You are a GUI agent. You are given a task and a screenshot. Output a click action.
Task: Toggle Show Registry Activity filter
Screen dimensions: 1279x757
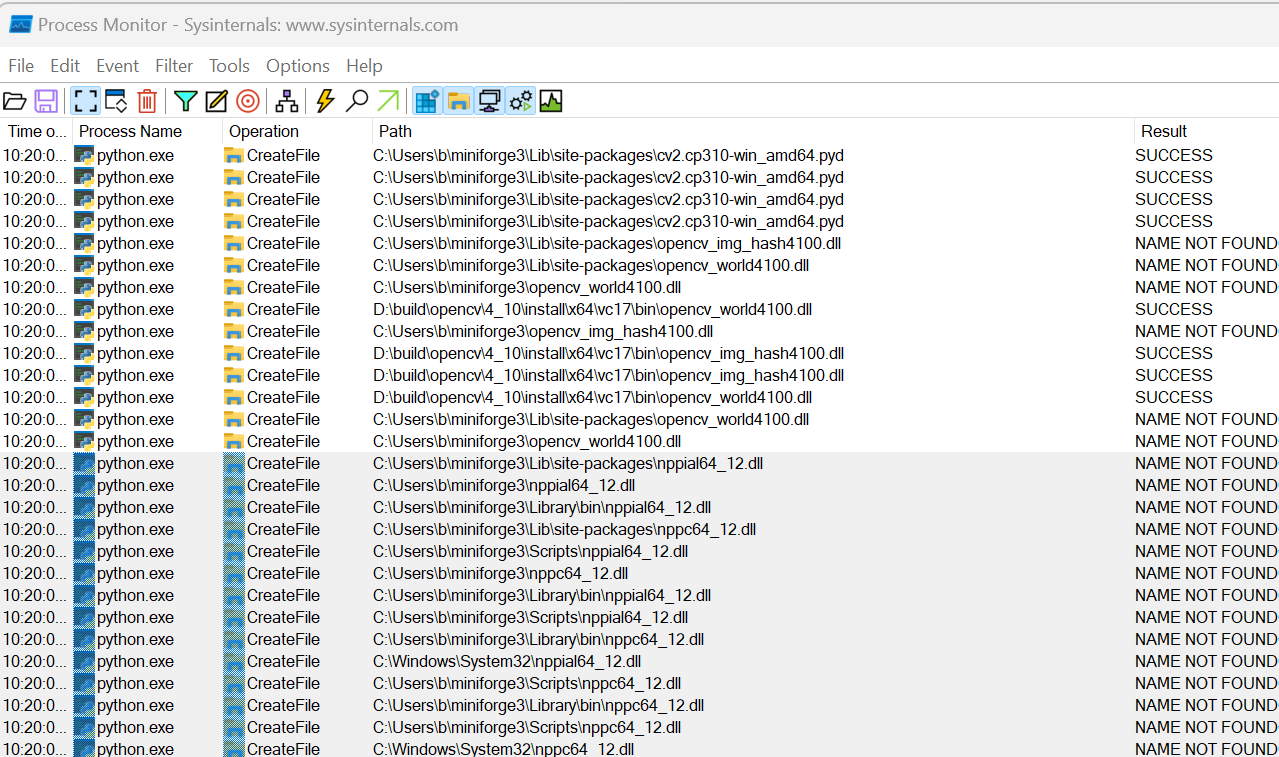(427, 101)
